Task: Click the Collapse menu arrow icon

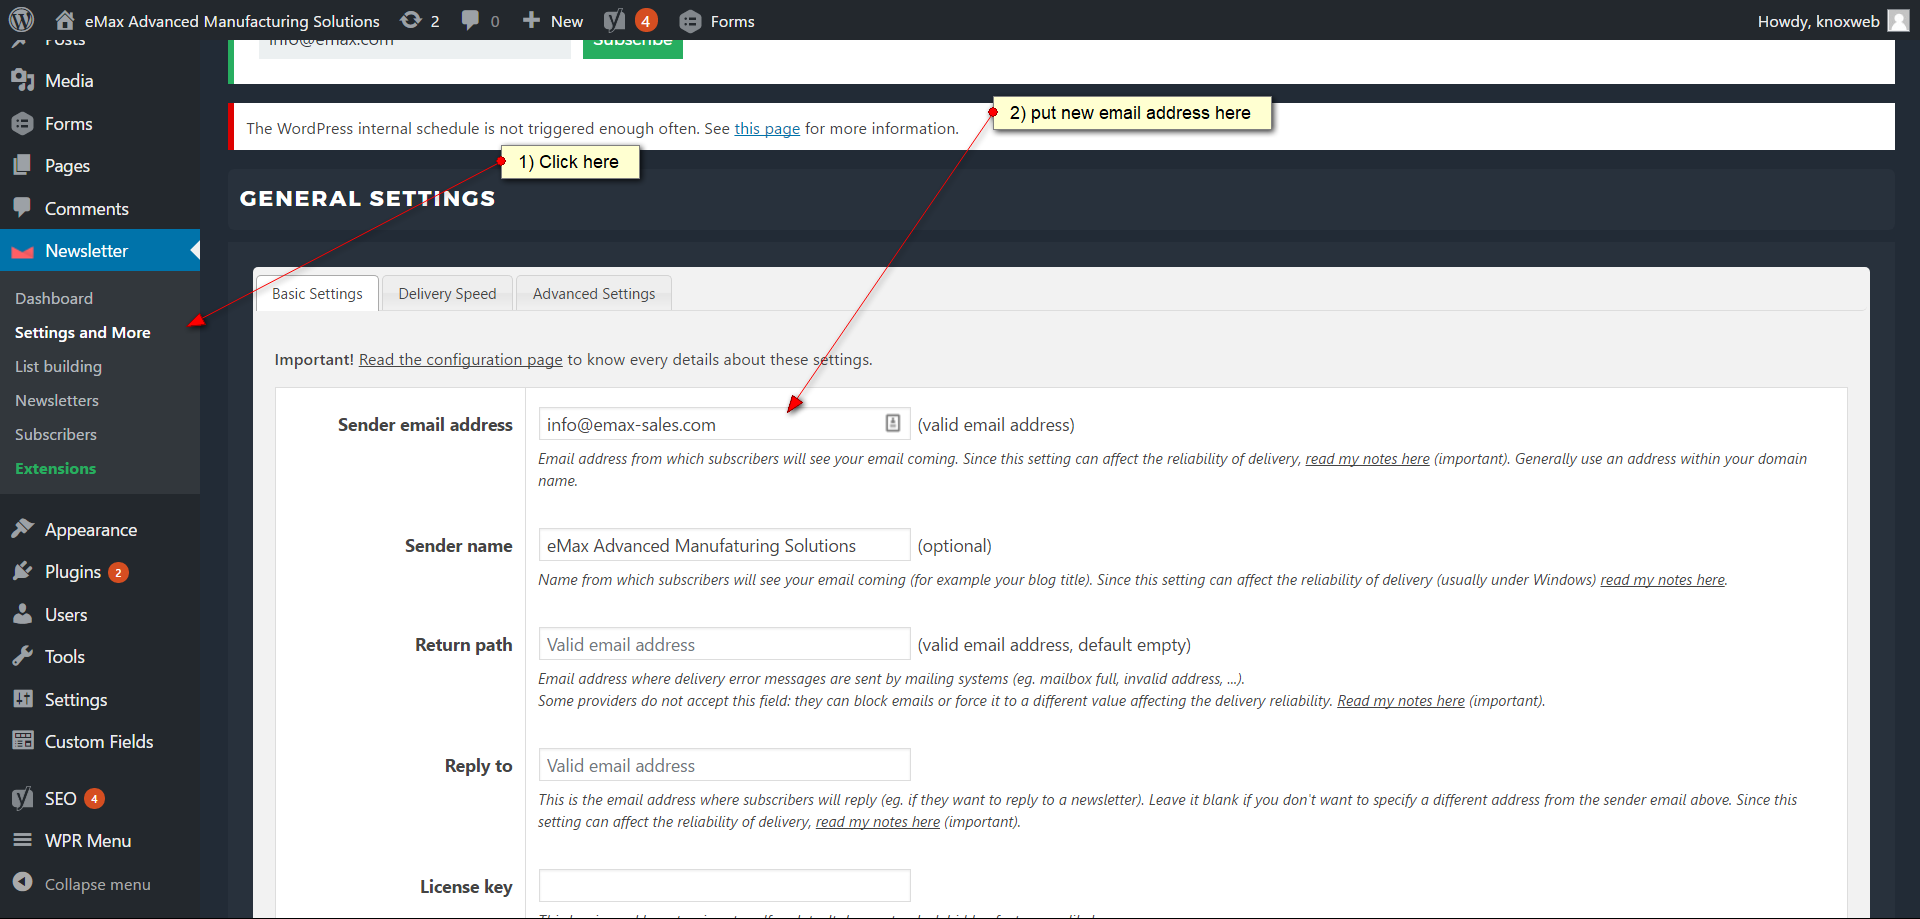Action: (x=22, y=882)
